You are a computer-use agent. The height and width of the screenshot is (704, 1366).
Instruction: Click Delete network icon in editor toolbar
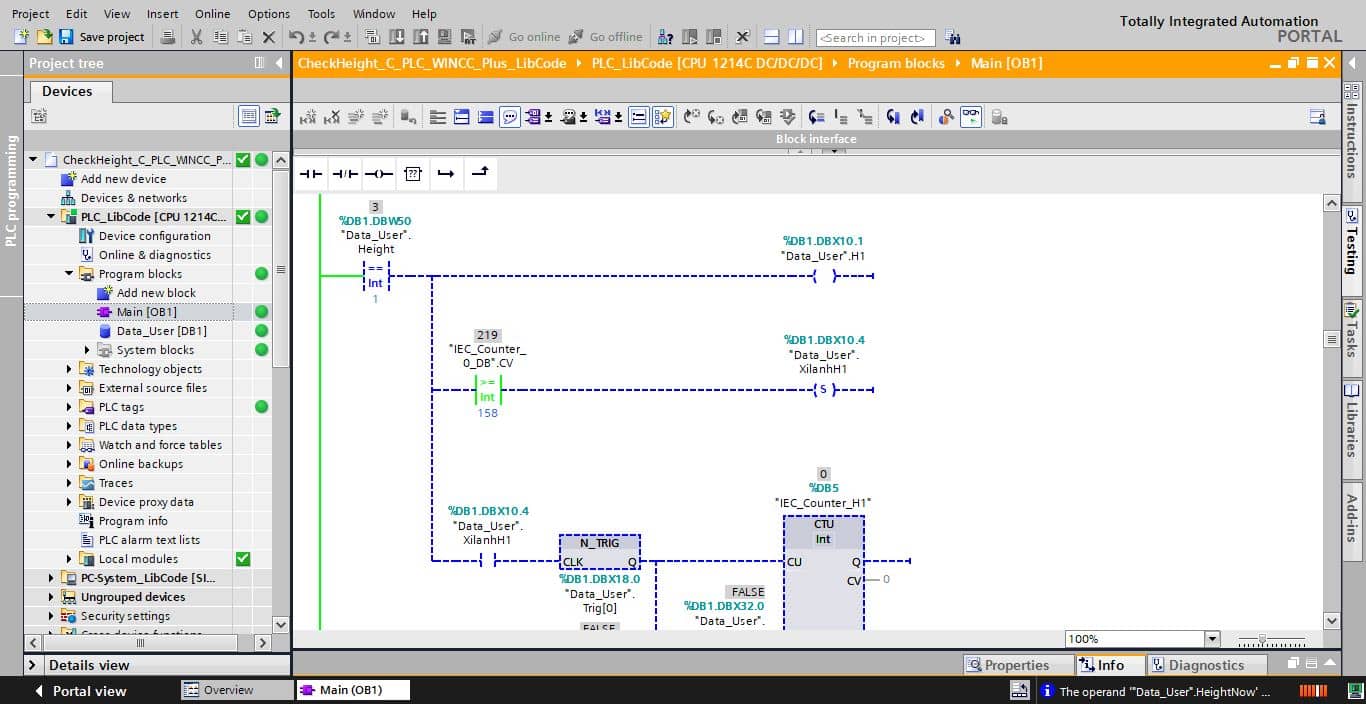(332, 117)
